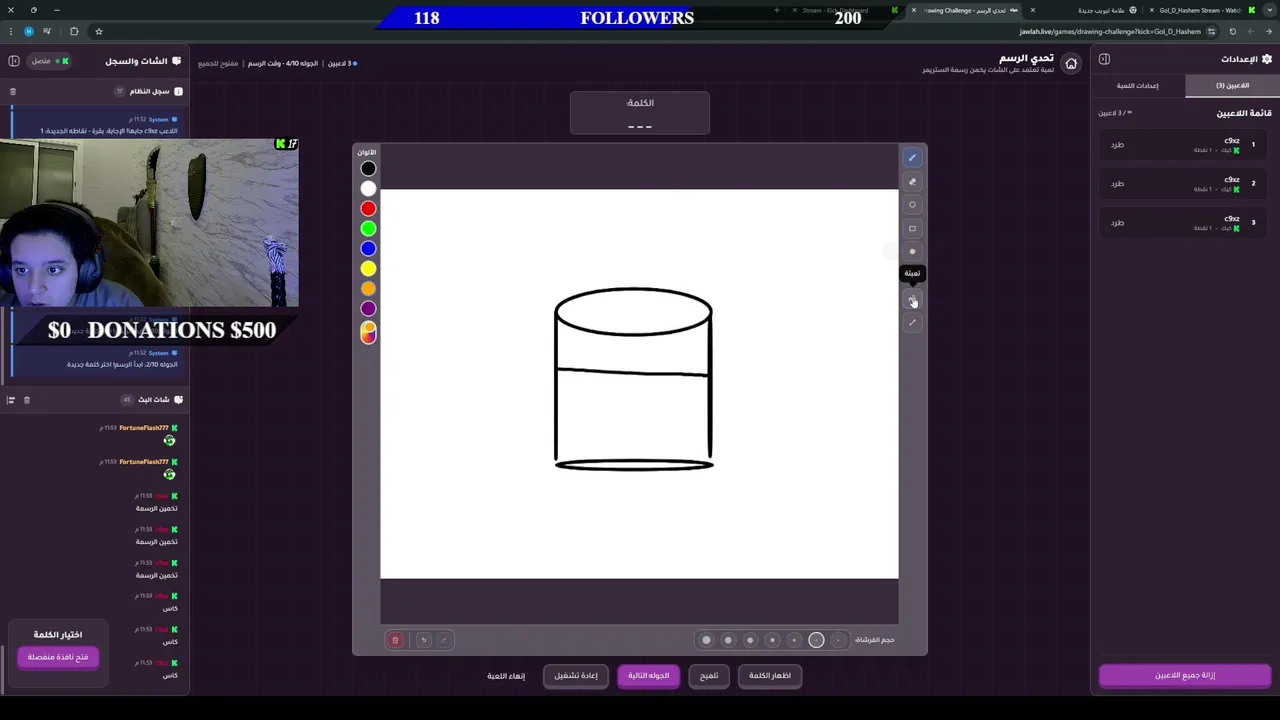Pick the orange color
The image size is (1280, 720).
point(368,289)
